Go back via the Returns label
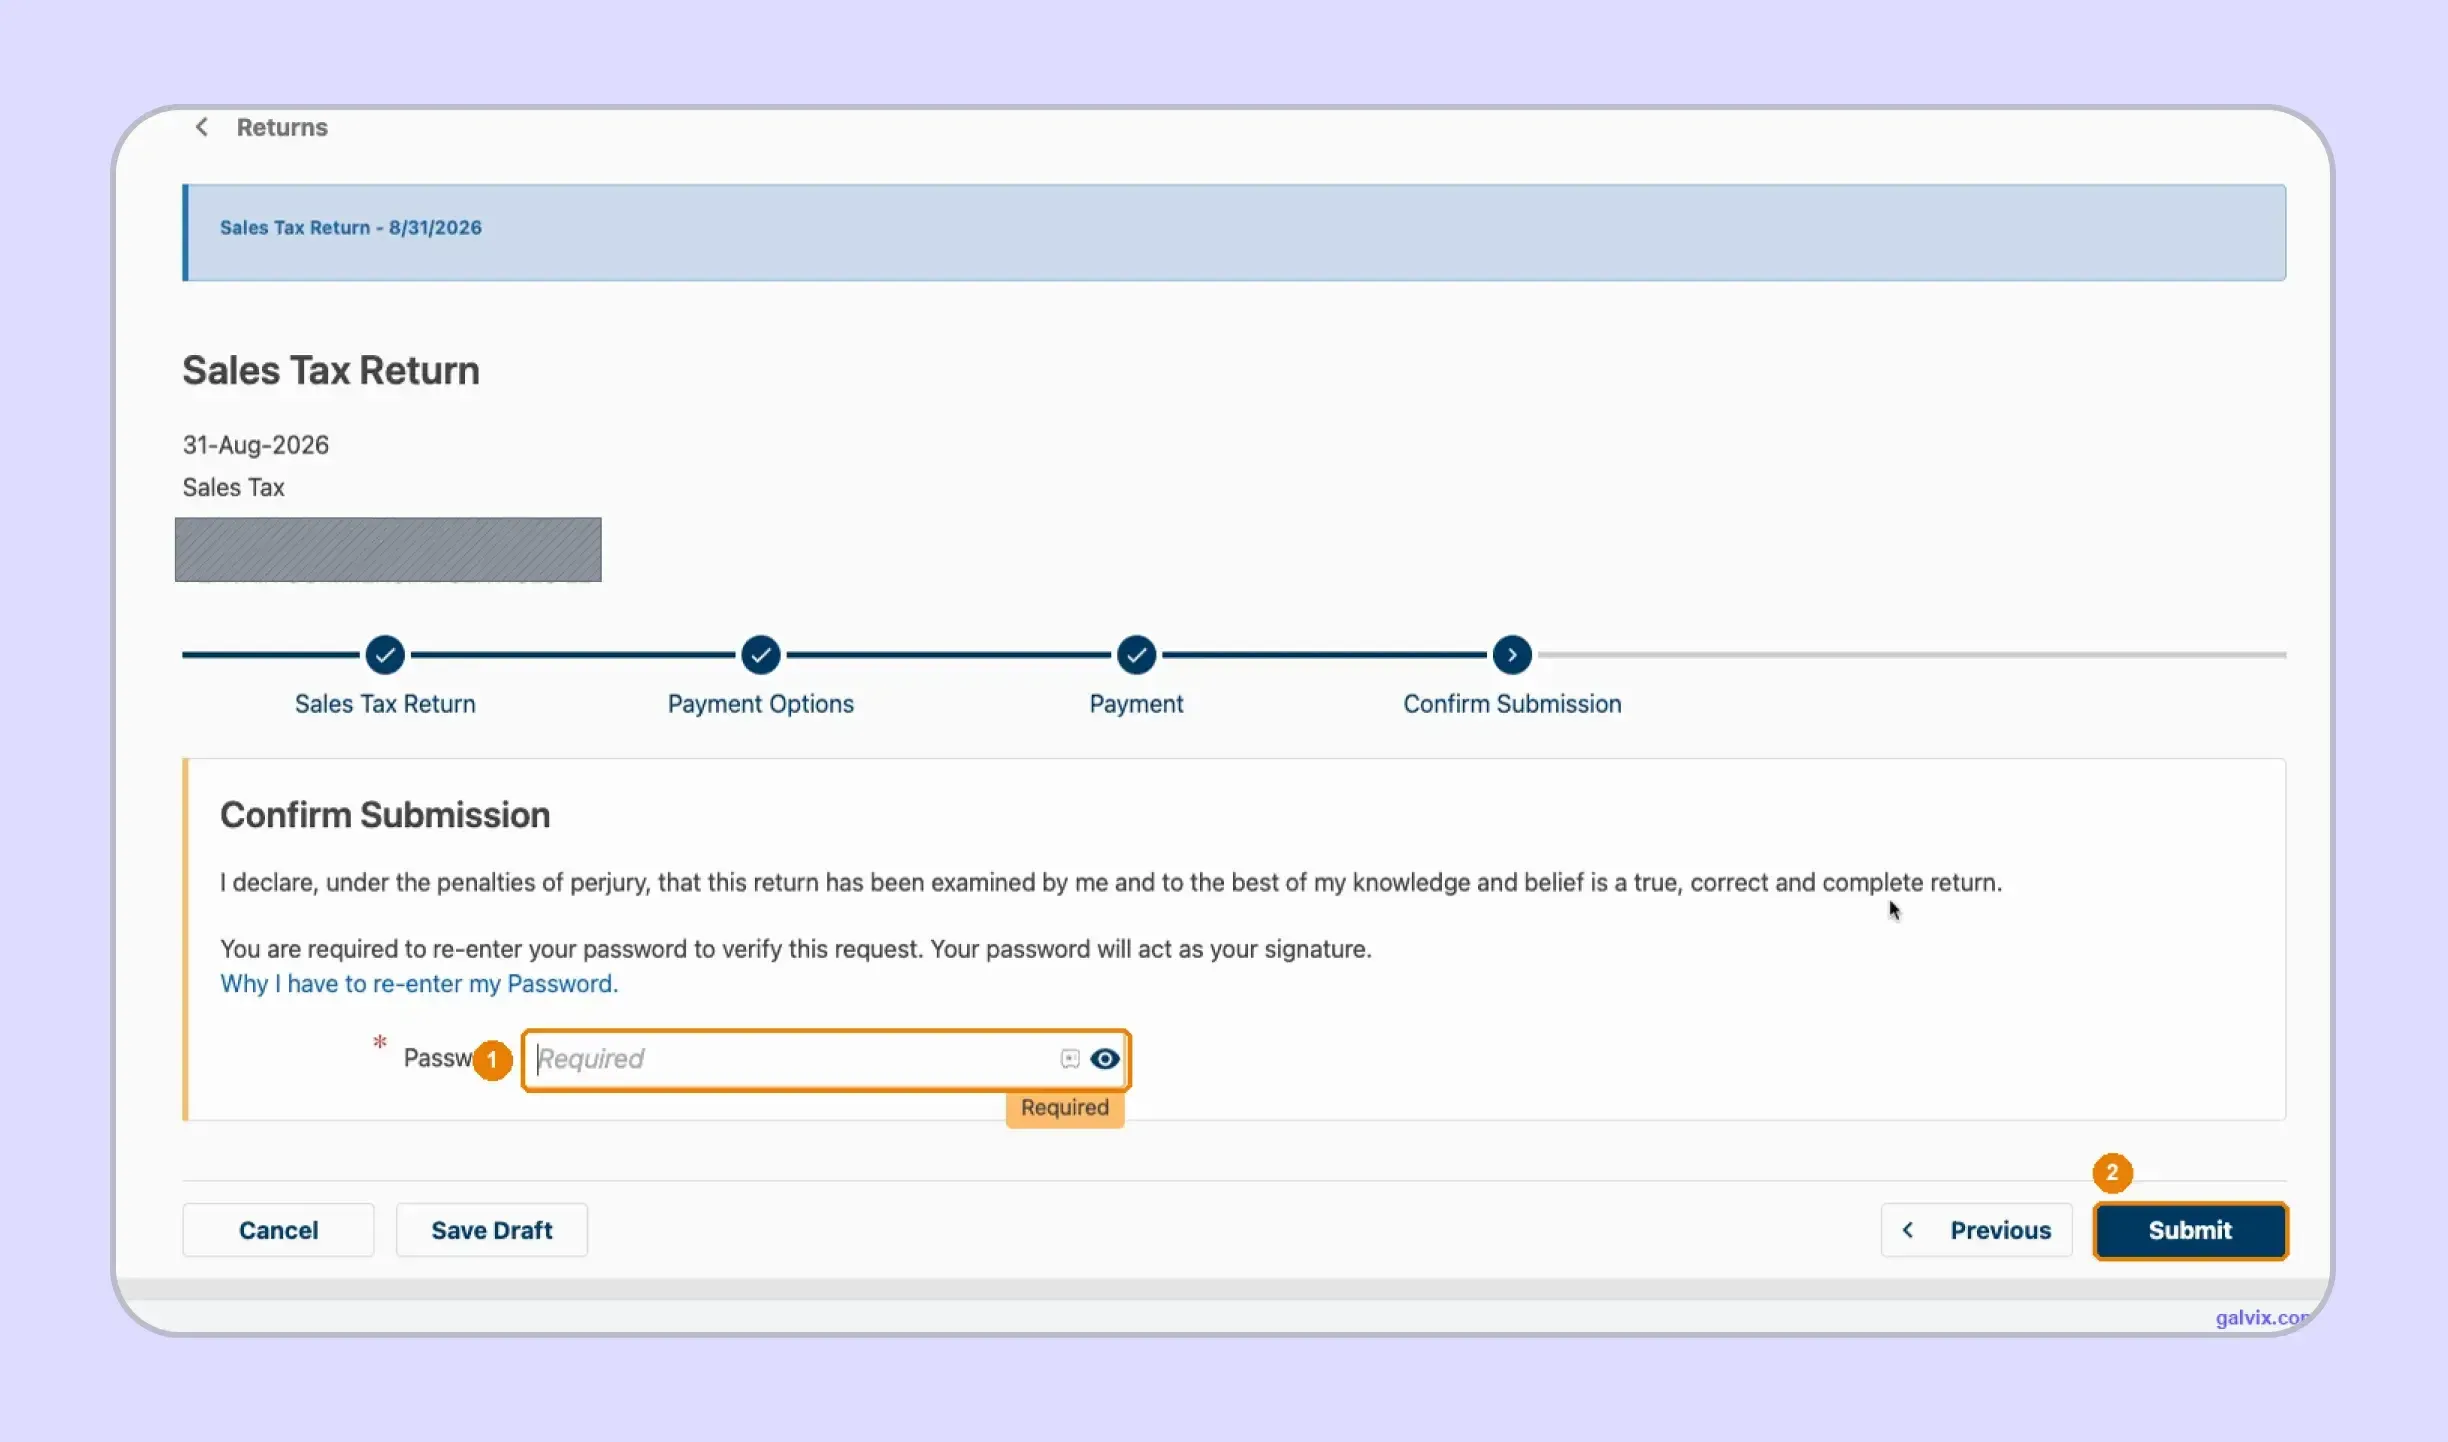Screen dimensions: 2448x1442 click(282, 127)
